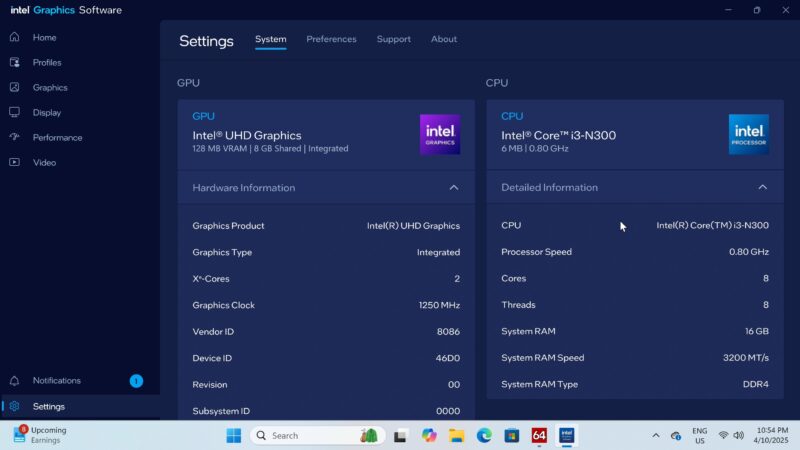Click the Subsystem ID value 0000
The width and height of the screenshot is (800, 450).
pos(448,411)
